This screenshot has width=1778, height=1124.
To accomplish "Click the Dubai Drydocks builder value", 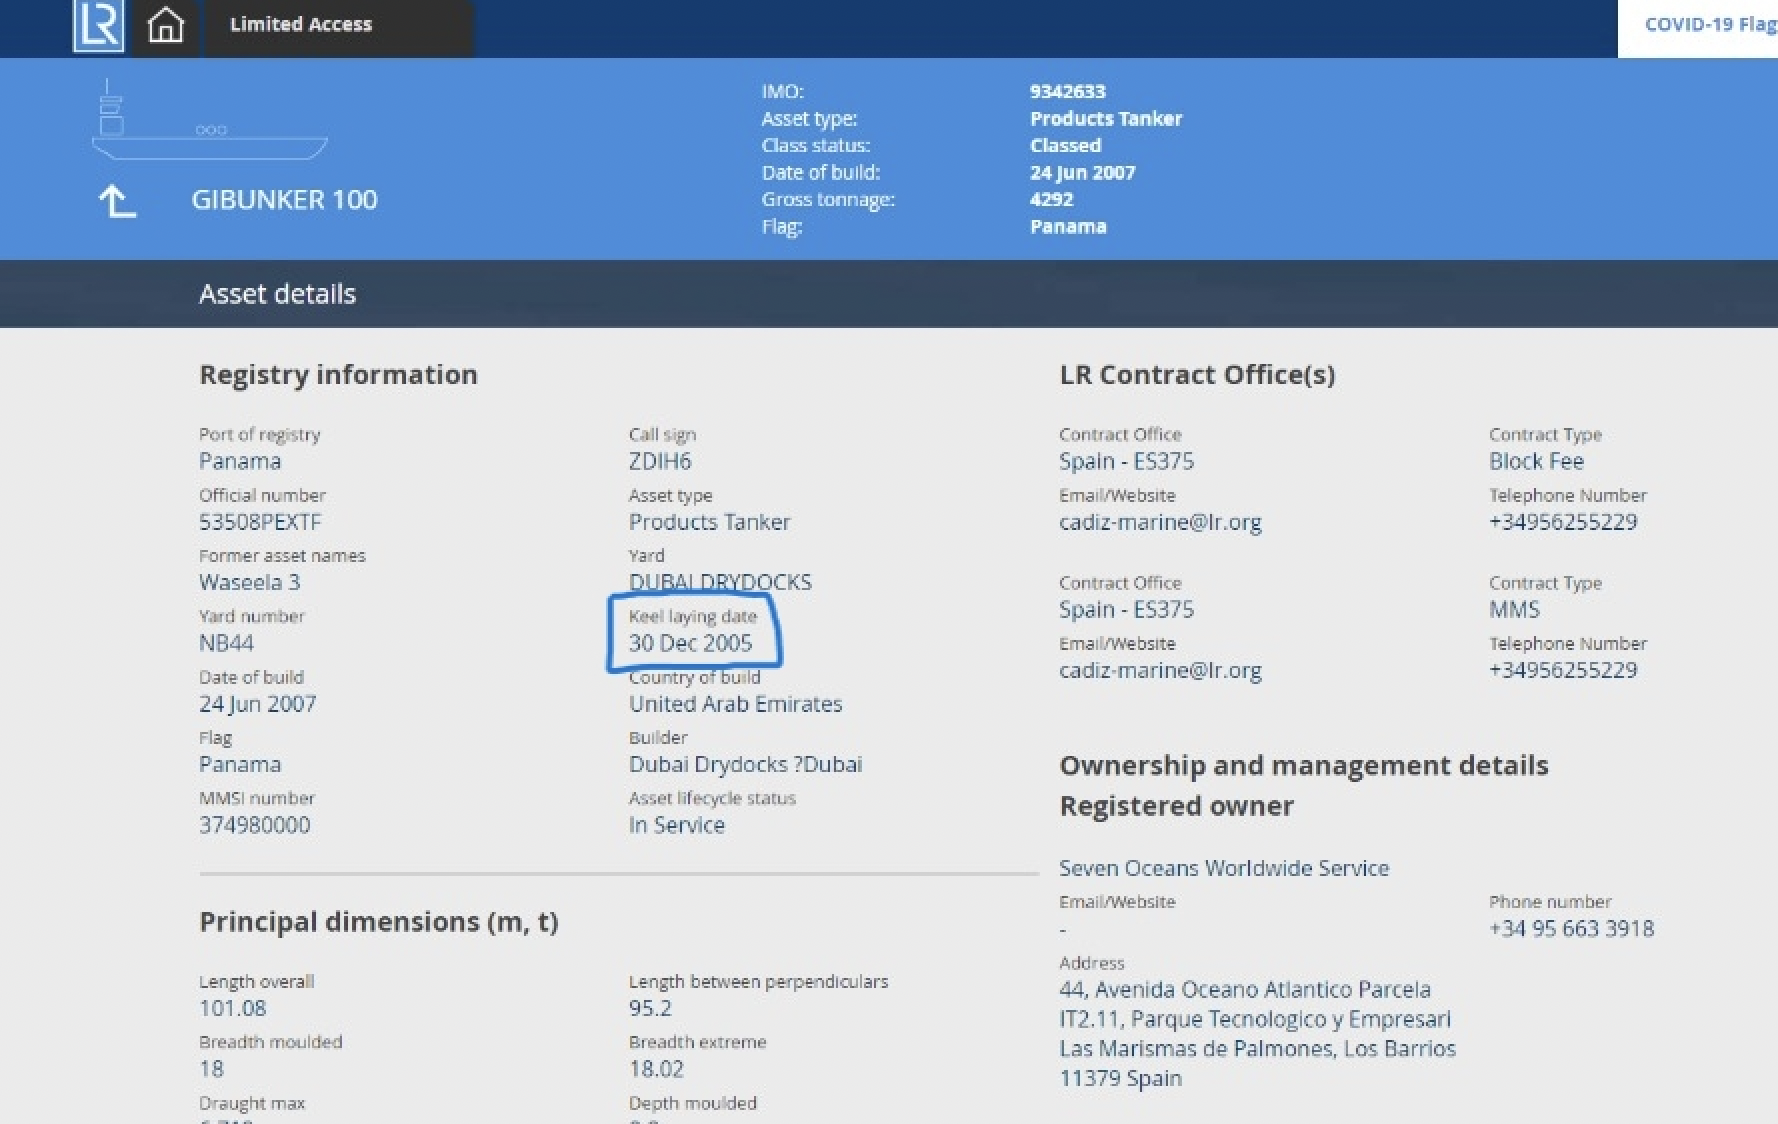I will [745, 764].
